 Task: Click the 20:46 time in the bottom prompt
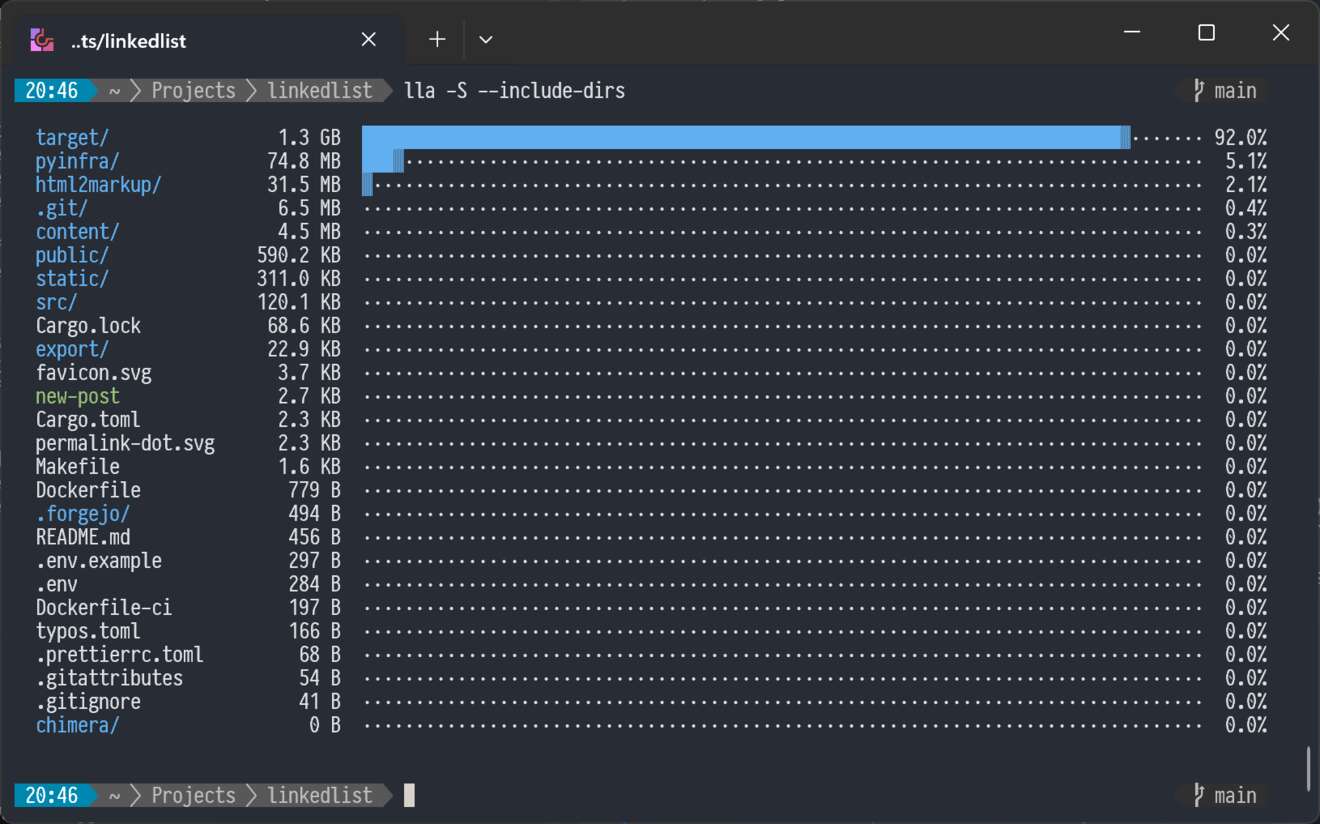51,796
